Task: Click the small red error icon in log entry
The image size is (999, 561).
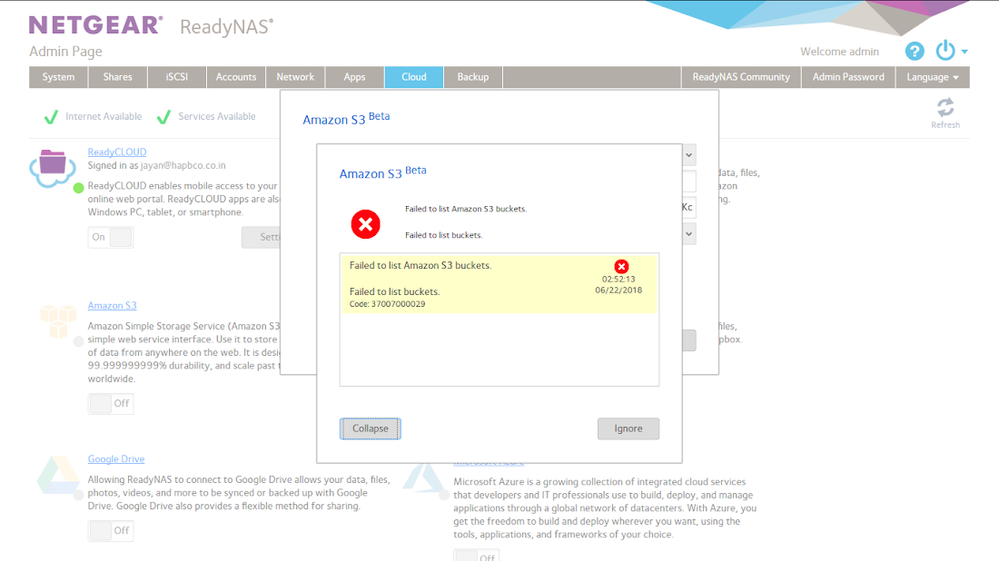Action: tap(621, 266)
